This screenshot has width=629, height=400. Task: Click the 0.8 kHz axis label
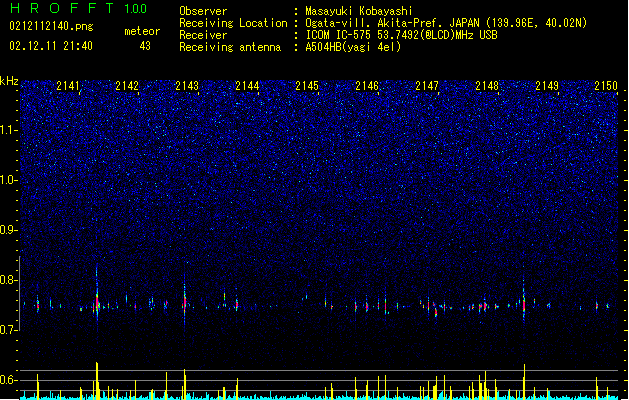[8, 280]
